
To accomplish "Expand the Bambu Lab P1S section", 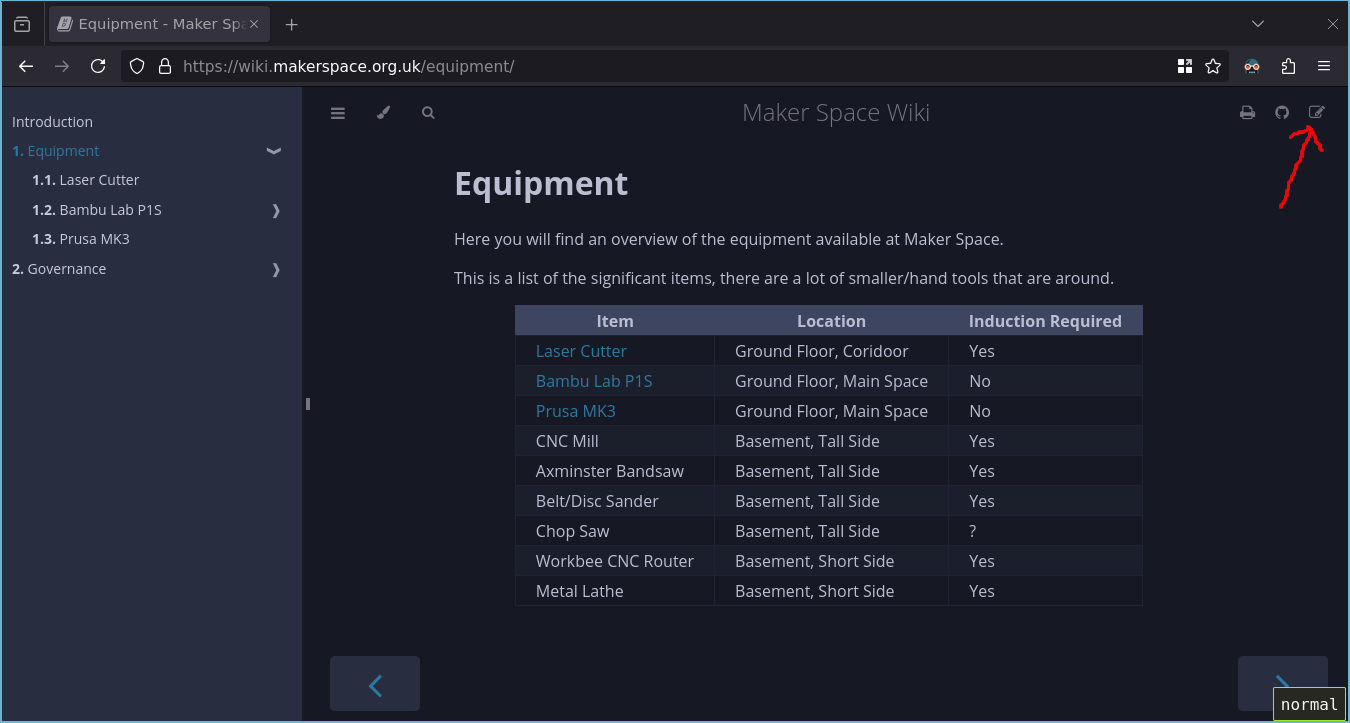I will 276,210.
